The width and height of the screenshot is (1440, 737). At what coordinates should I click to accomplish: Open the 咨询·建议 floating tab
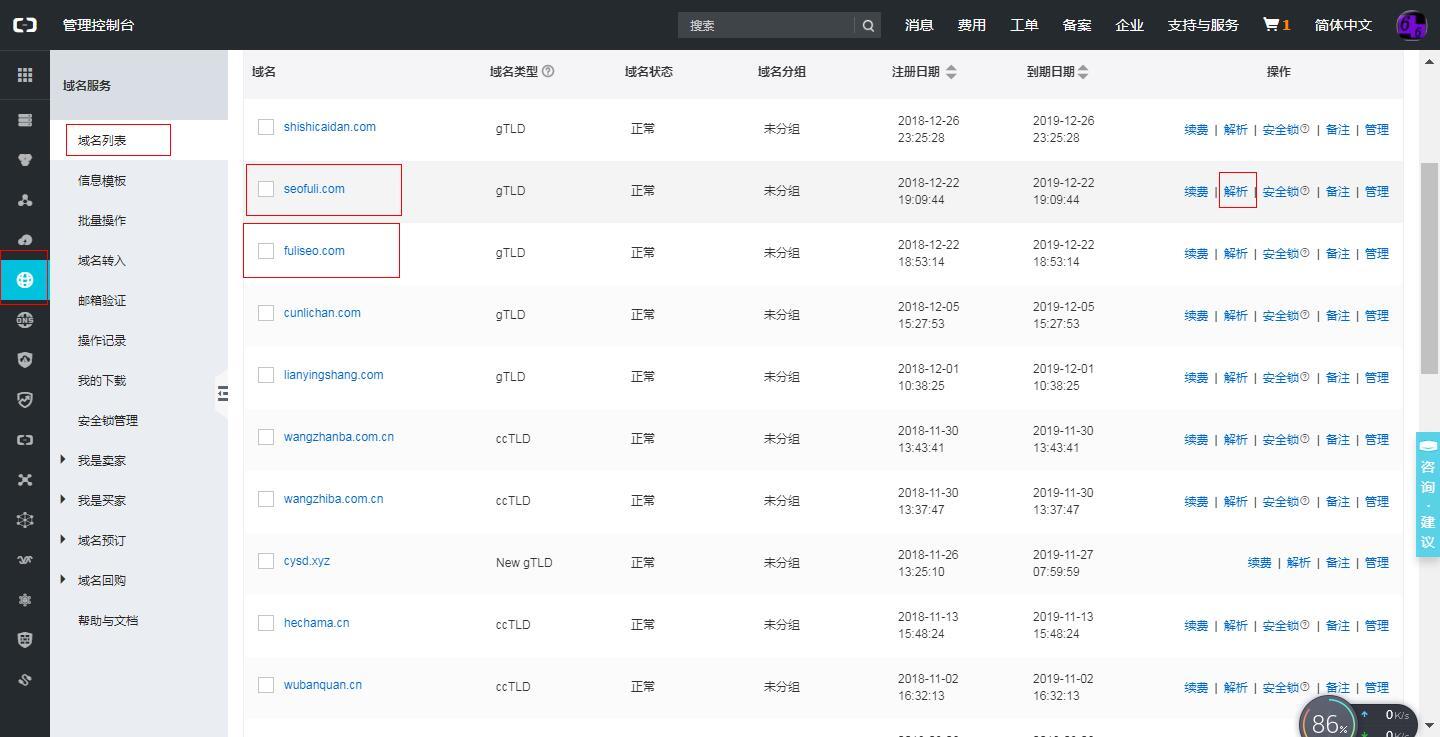pos(1428,495)
